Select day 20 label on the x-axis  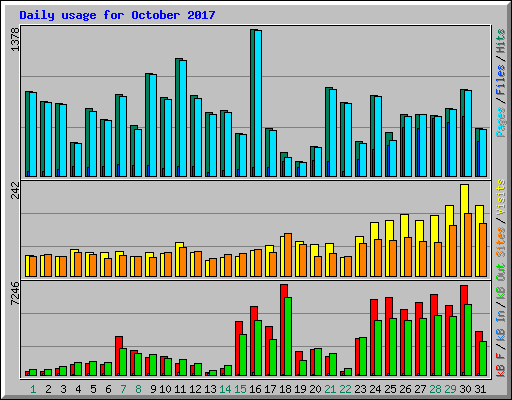pos(315,389)
